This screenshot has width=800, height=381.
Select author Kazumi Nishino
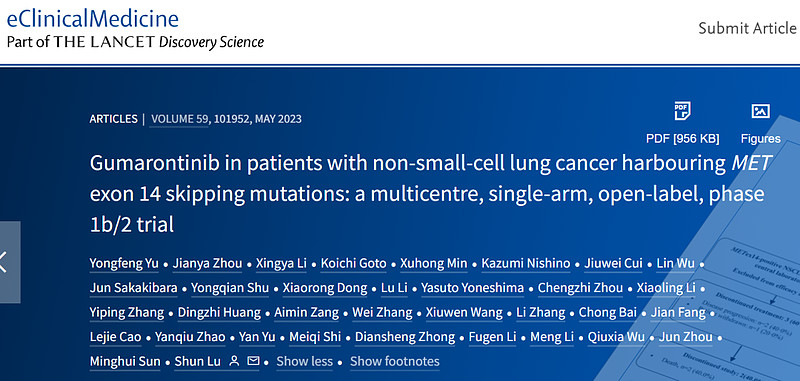526,264
